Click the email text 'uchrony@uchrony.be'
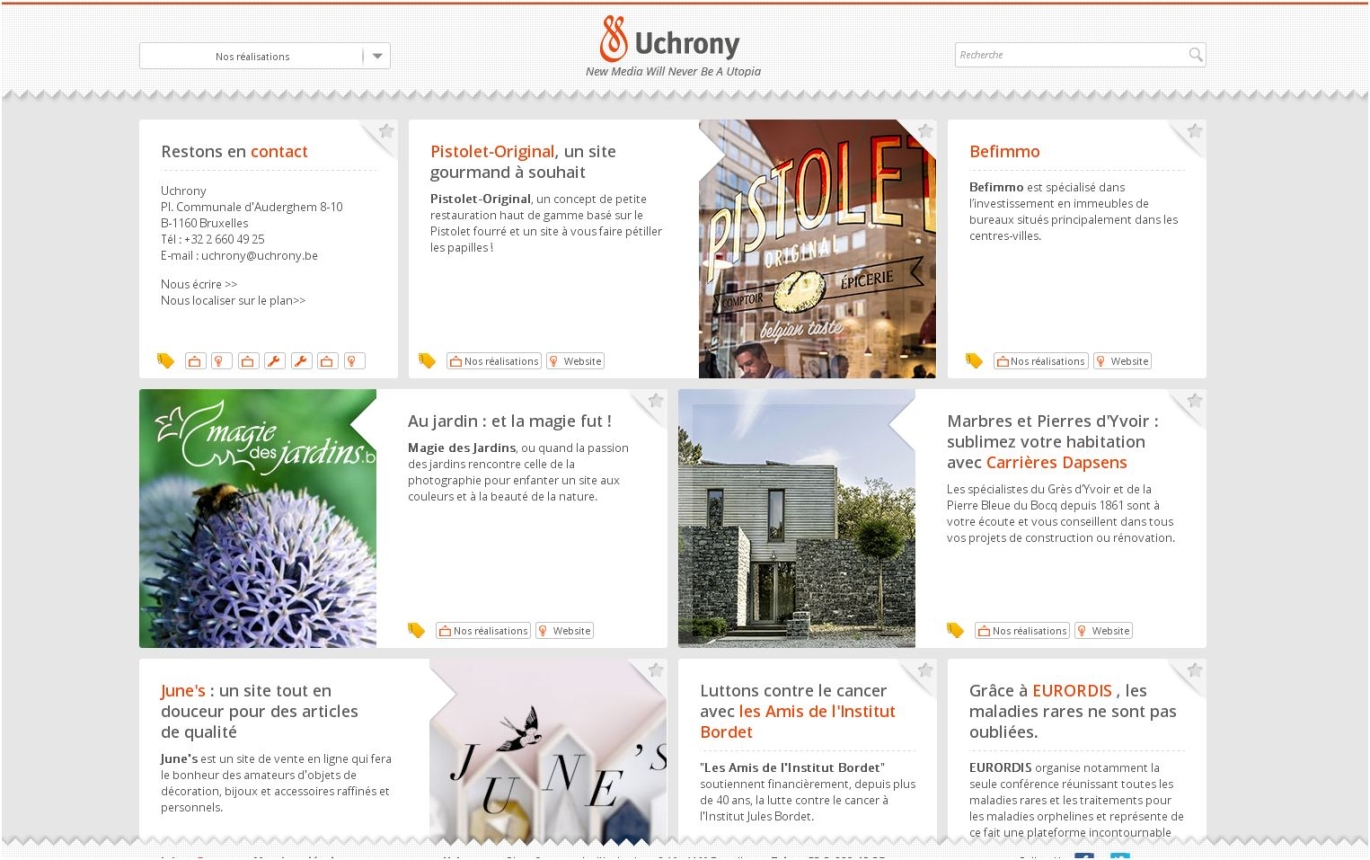 (x=260, y=256)
